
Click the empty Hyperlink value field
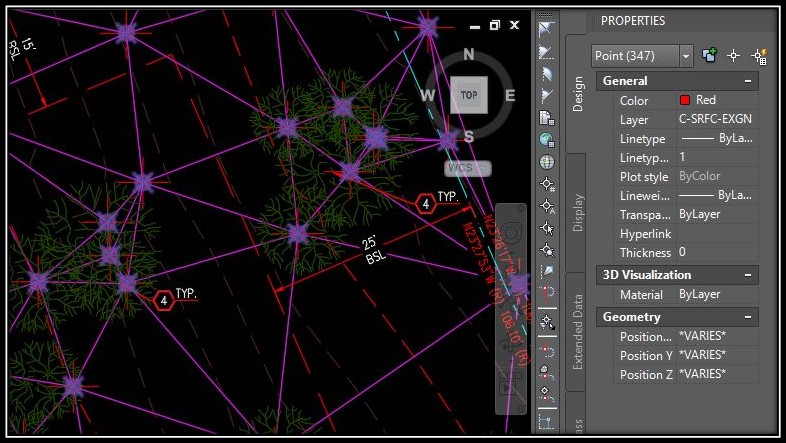coord(717,234)
